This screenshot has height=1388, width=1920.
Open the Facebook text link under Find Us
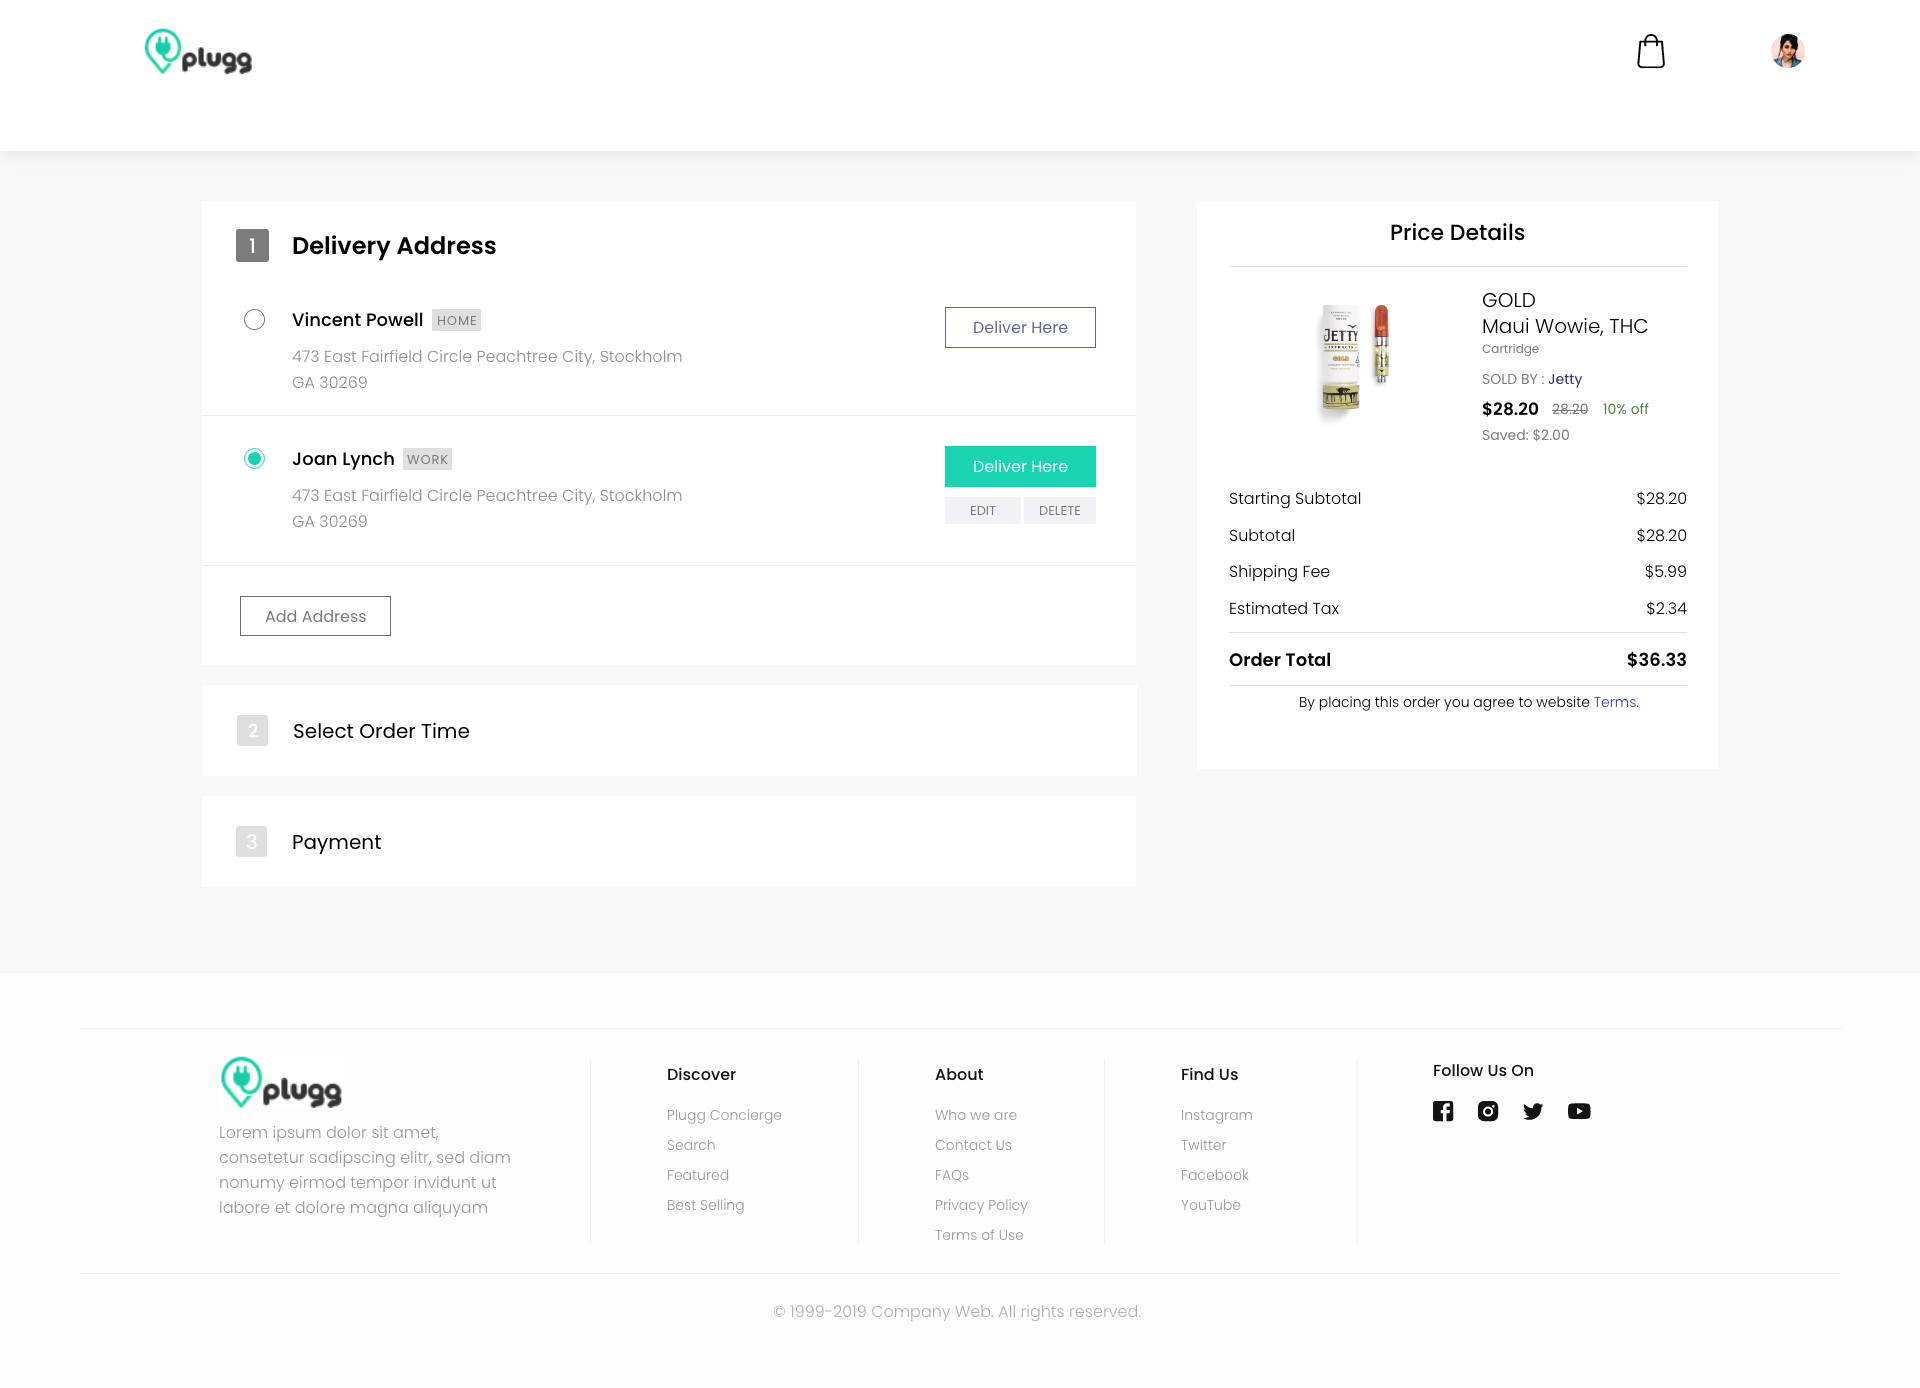[1214, 1175]
